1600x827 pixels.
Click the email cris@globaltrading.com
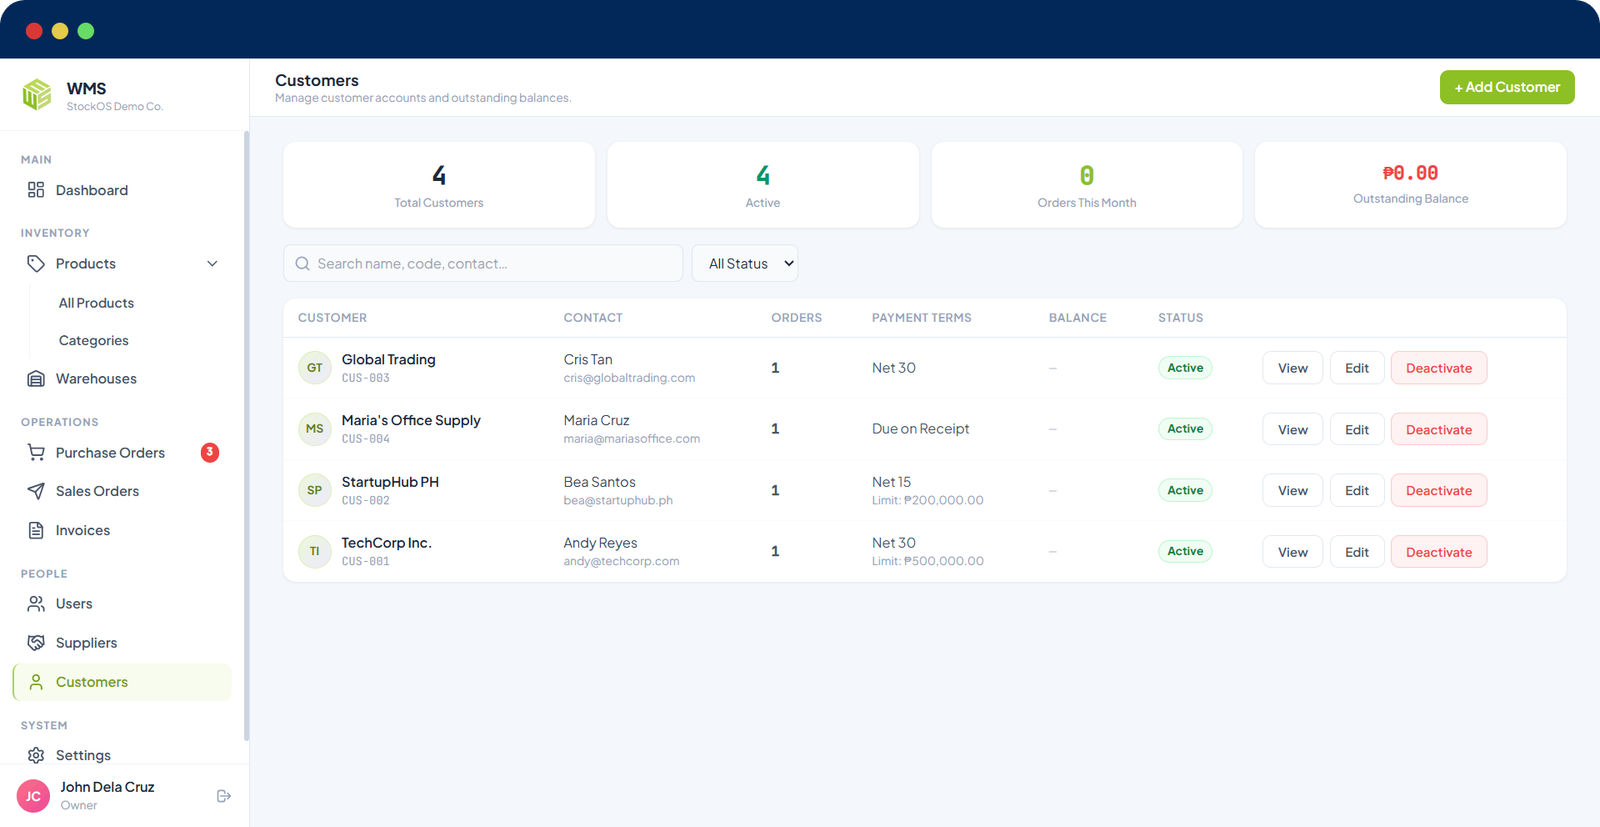click(629, 378)
